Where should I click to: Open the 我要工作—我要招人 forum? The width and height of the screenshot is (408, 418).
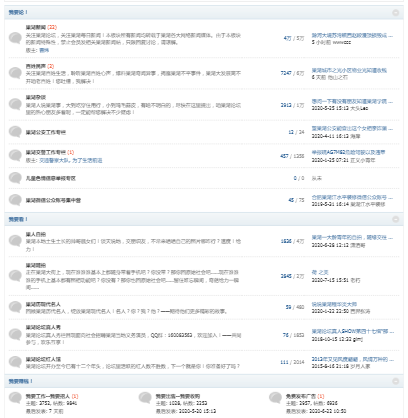tap(48, 396)
